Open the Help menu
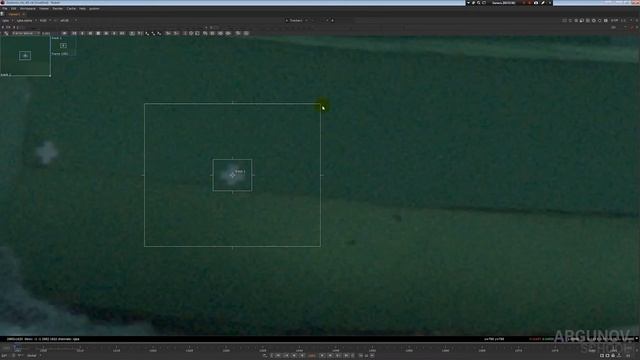Image resolution: width=640 pixels, height=360 pixels. click(82, 9)
